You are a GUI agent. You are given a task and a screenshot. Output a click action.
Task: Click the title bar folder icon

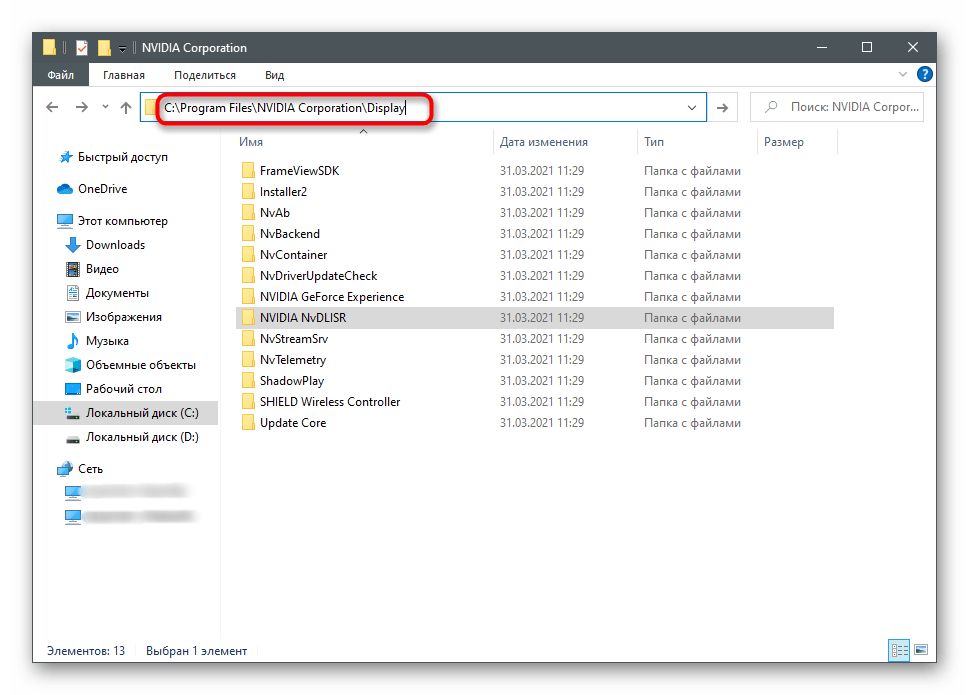49,48
